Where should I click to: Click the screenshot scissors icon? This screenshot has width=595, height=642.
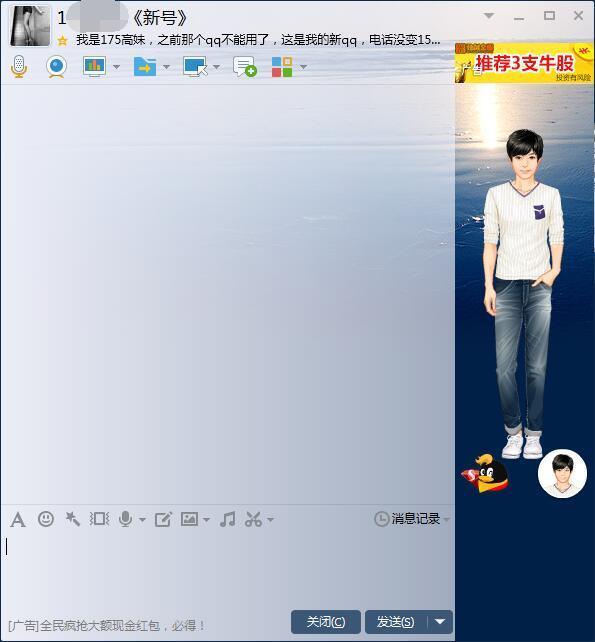pos(253,519)
